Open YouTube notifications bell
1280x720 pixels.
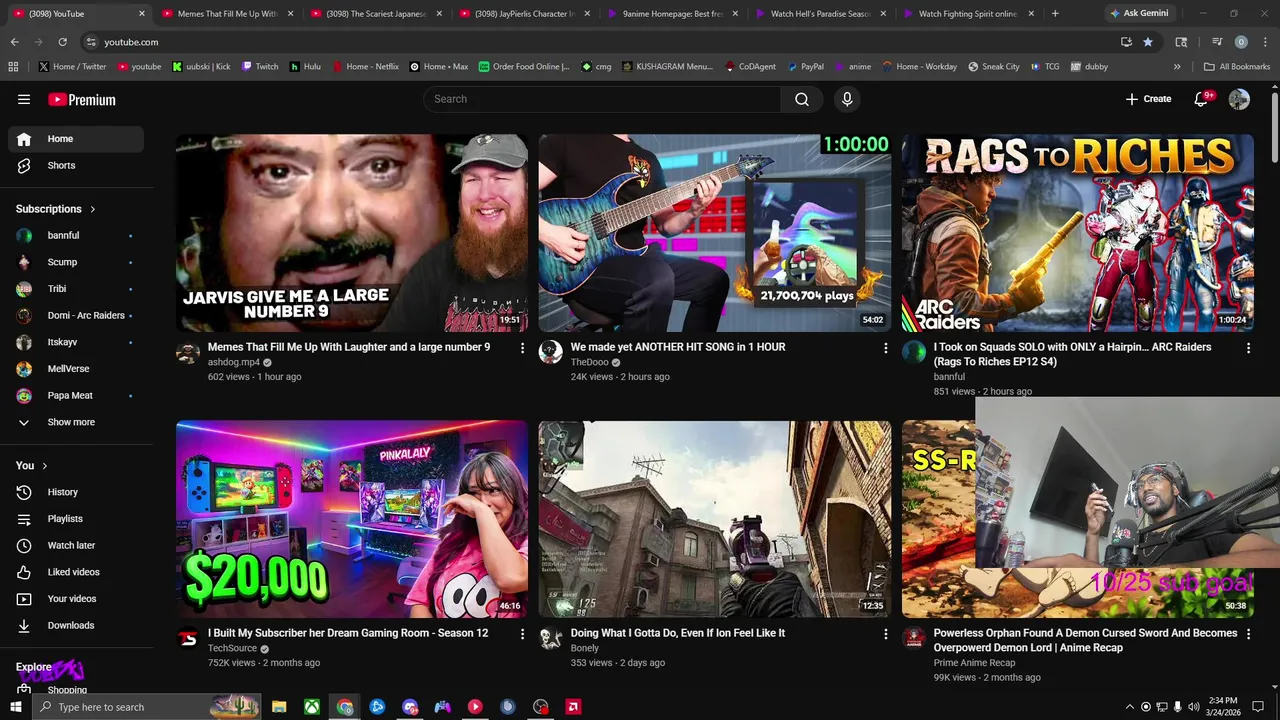point(1203,99)
